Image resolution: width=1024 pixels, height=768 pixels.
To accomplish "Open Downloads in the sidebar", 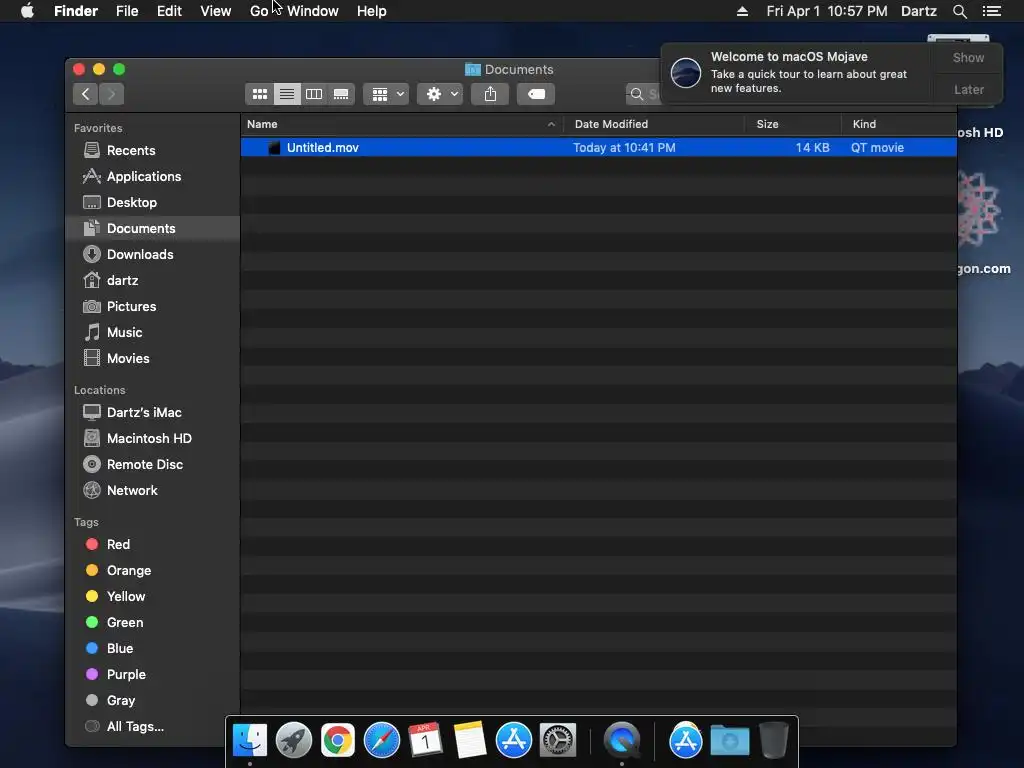I will (x=153, y=255).
